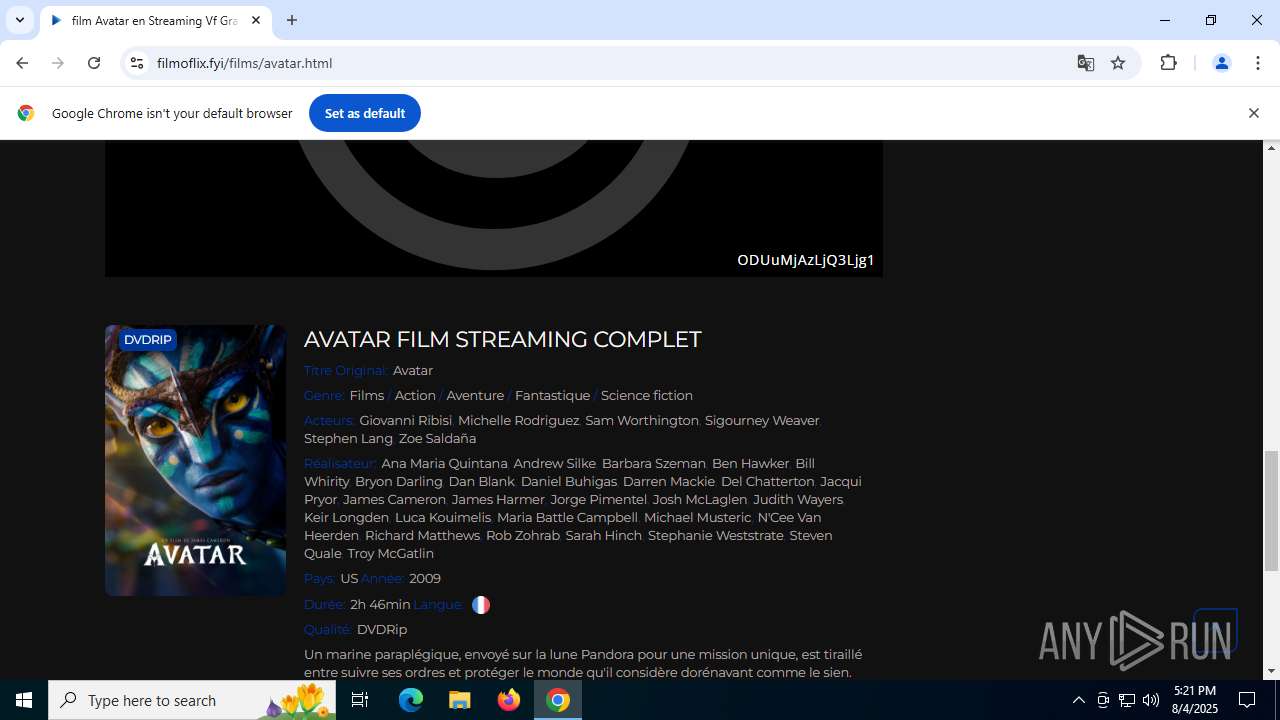Screen dimensions: 1280x720
Task: Click Ana Maria Quintana name
Action: click(x=444, y=463)
